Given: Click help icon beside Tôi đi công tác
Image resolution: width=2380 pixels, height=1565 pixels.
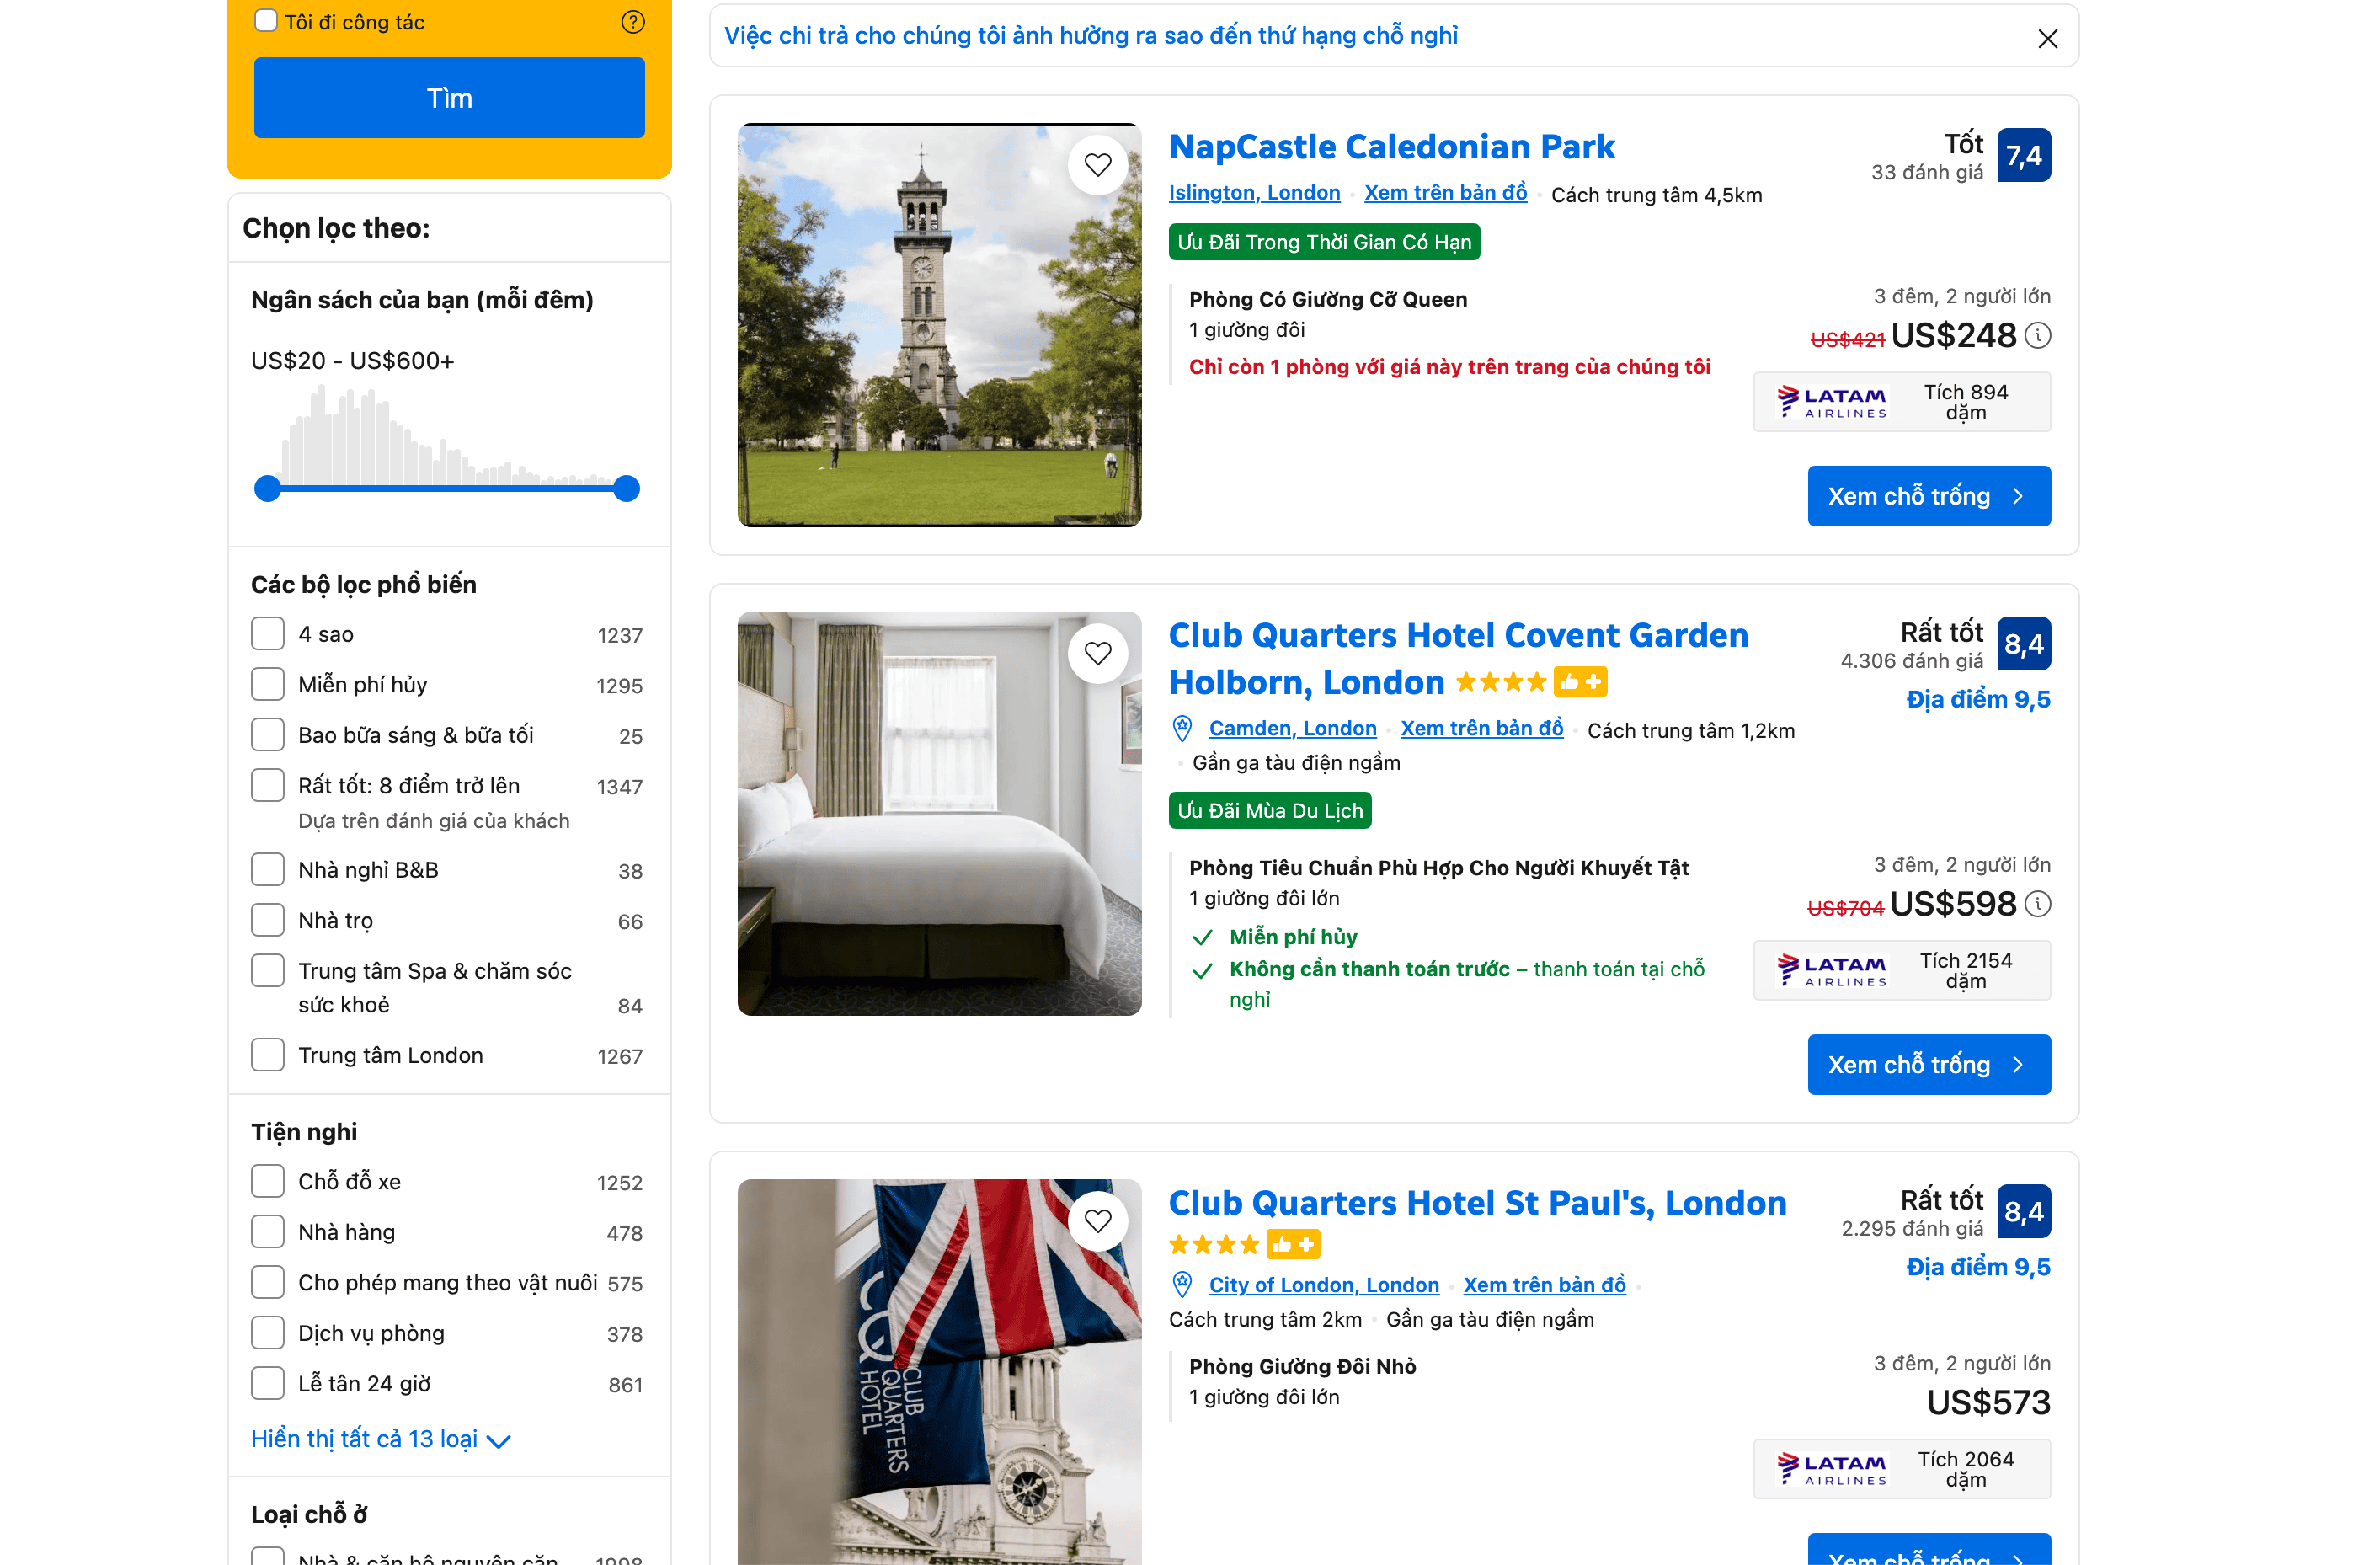Looking at the screenshot, I should 632,22.
